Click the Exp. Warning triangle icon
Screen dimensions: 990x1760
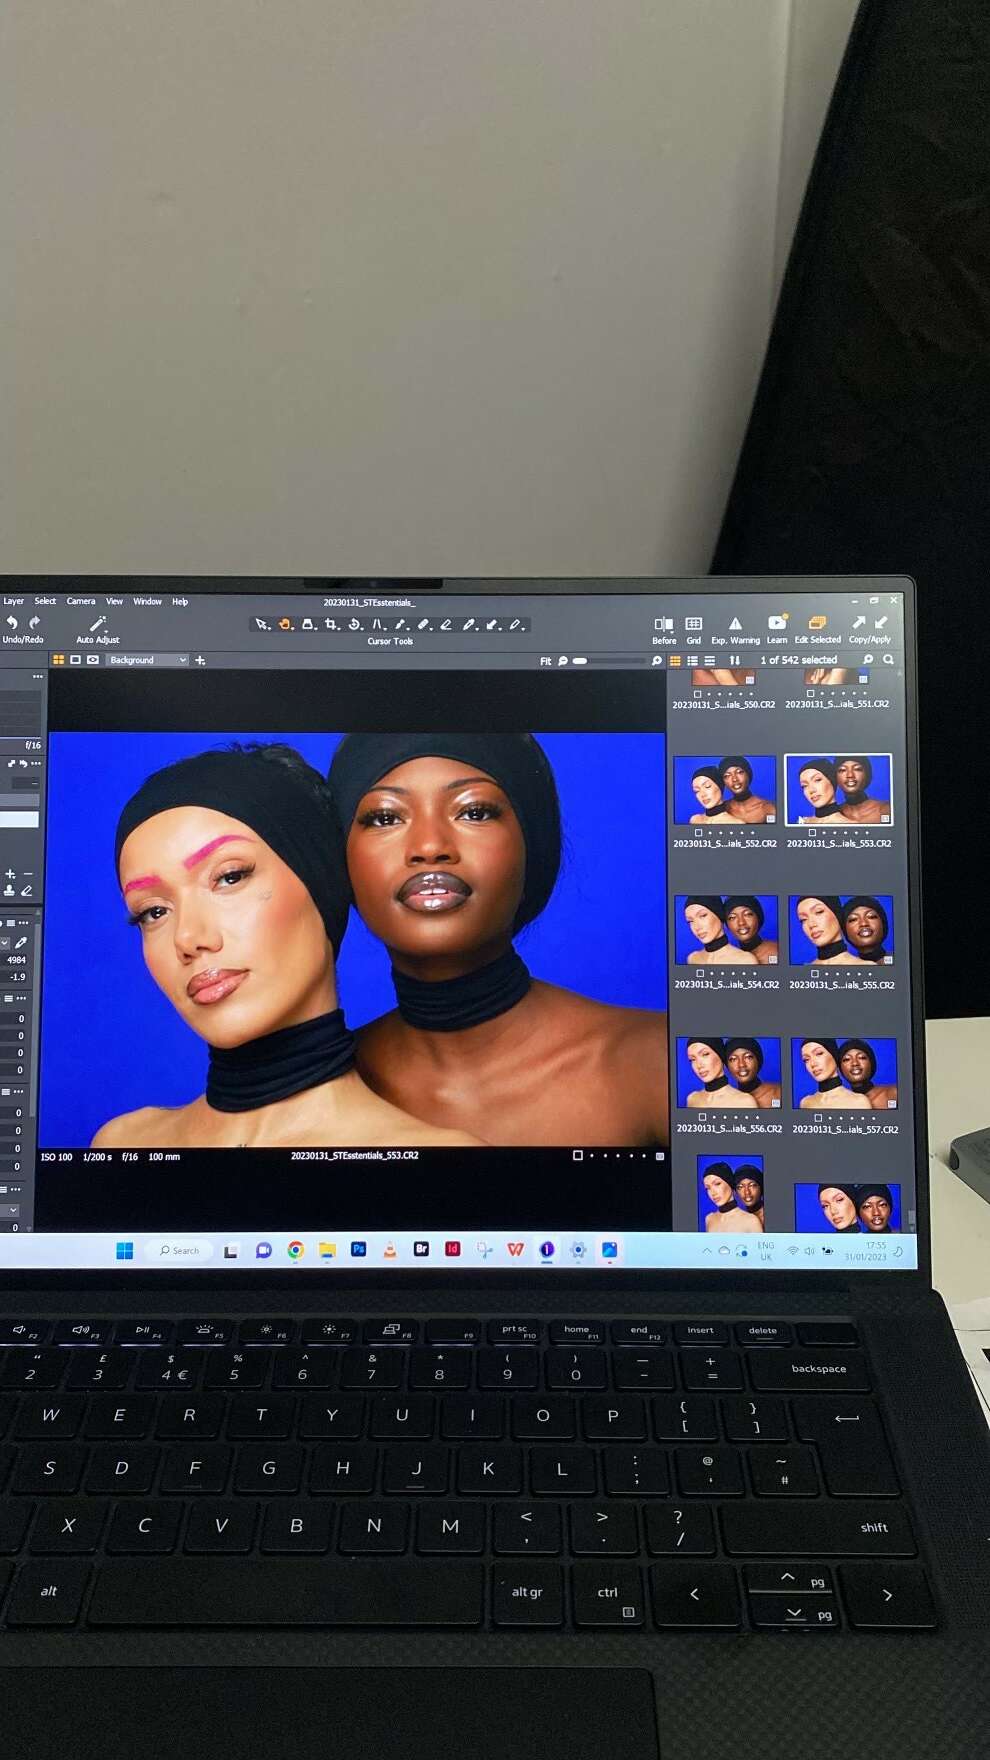[735, 624]
